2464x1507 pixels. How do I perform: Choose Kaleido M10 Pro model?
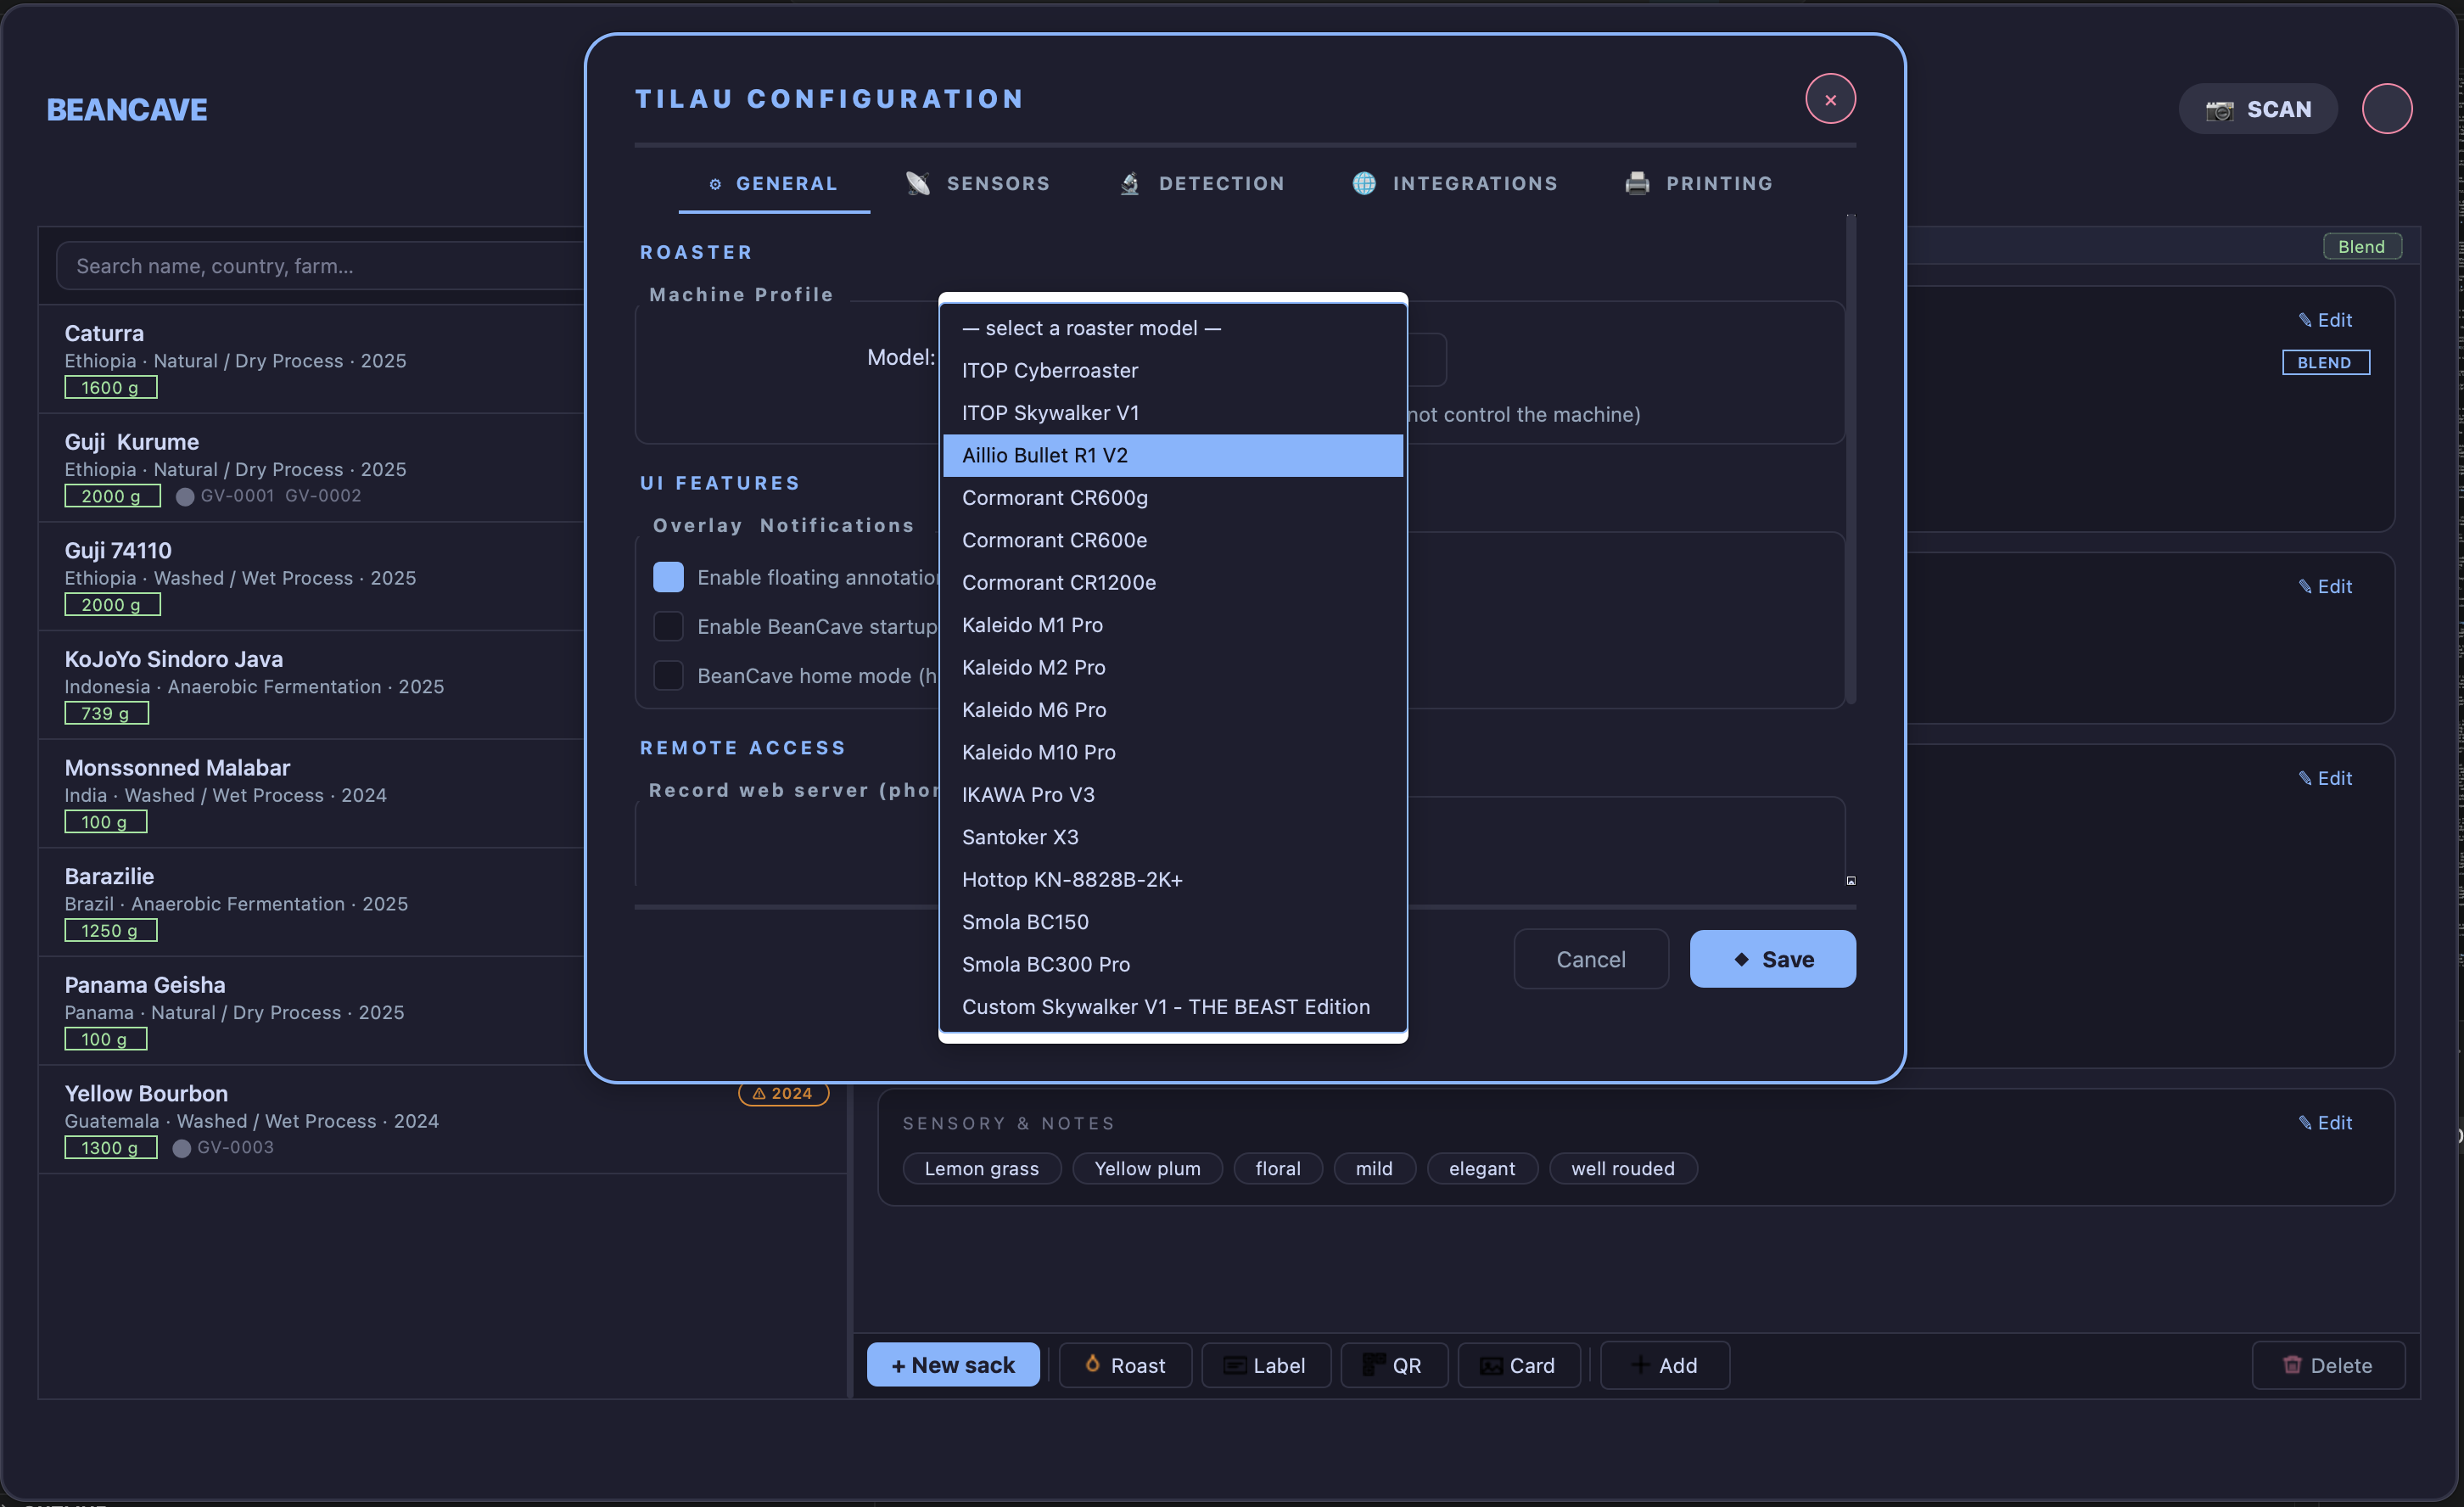pyautogui.click(x=1173, y=752)
